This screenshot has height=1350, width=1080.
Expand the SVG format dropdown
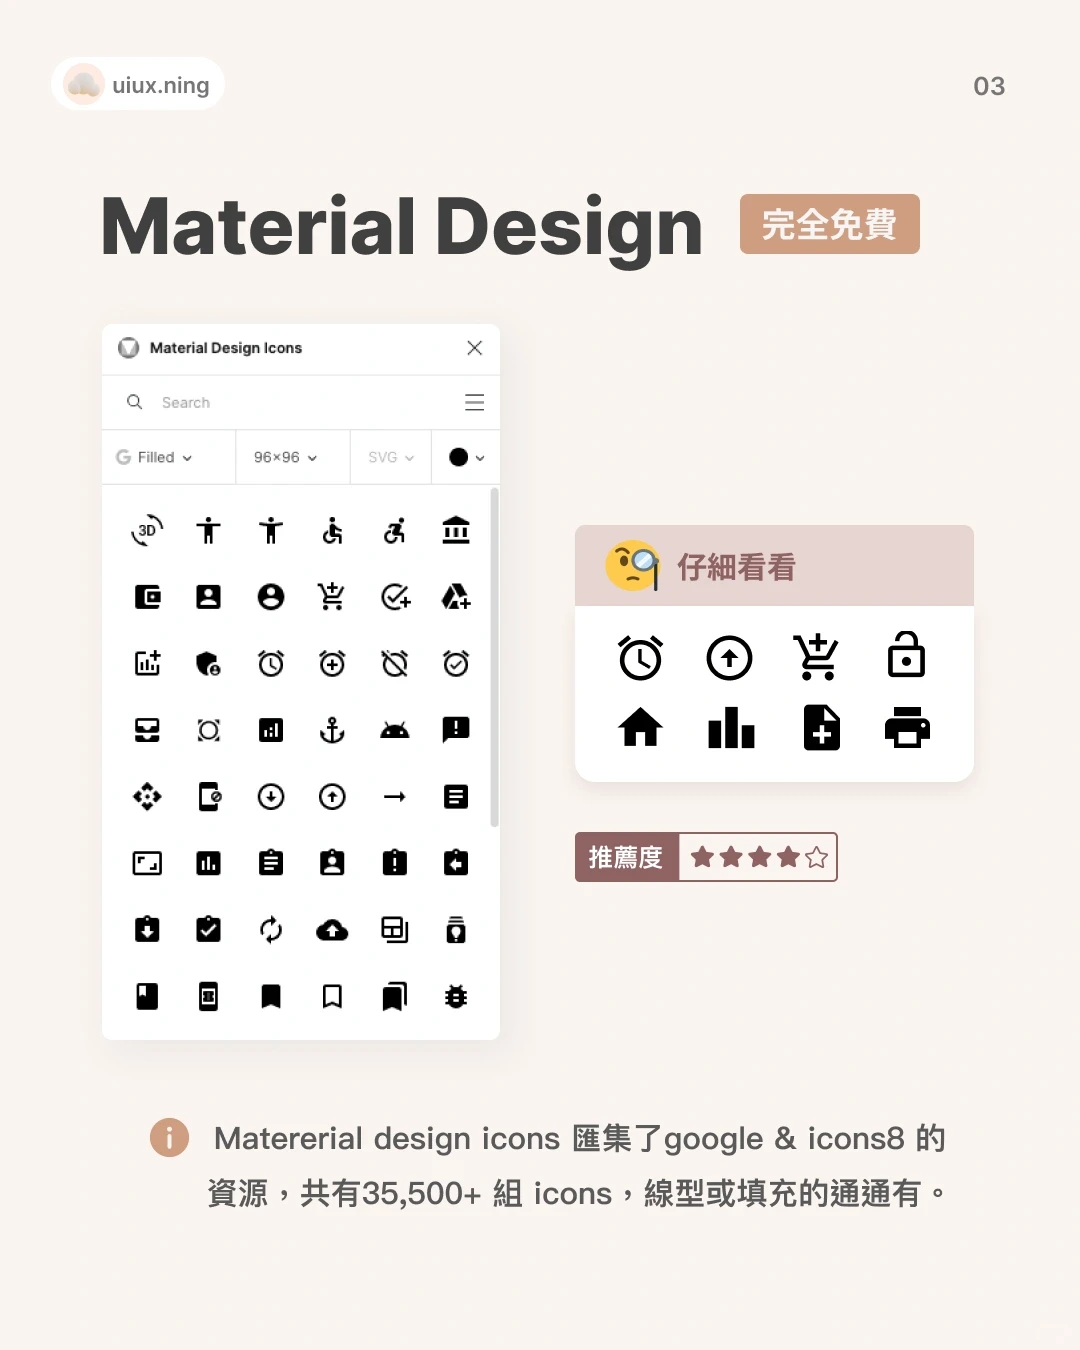click(389, 457)
